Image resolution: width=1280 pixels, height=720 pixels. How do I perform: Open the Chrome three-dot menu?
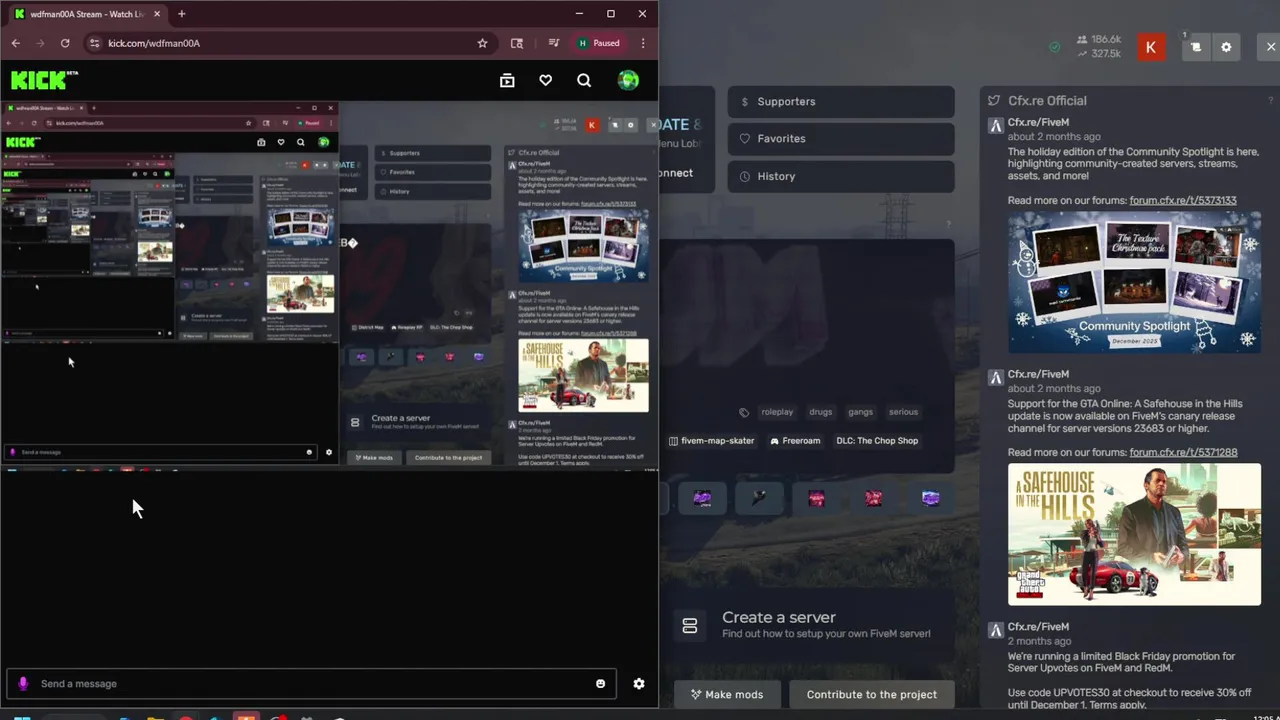(643, 43)
